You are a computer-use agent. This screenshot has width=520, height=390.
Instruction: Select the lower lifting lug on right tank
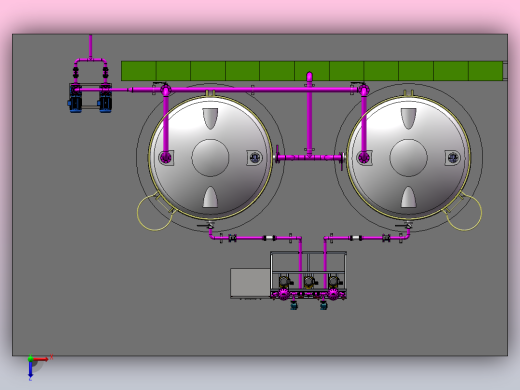coord(409,197)
